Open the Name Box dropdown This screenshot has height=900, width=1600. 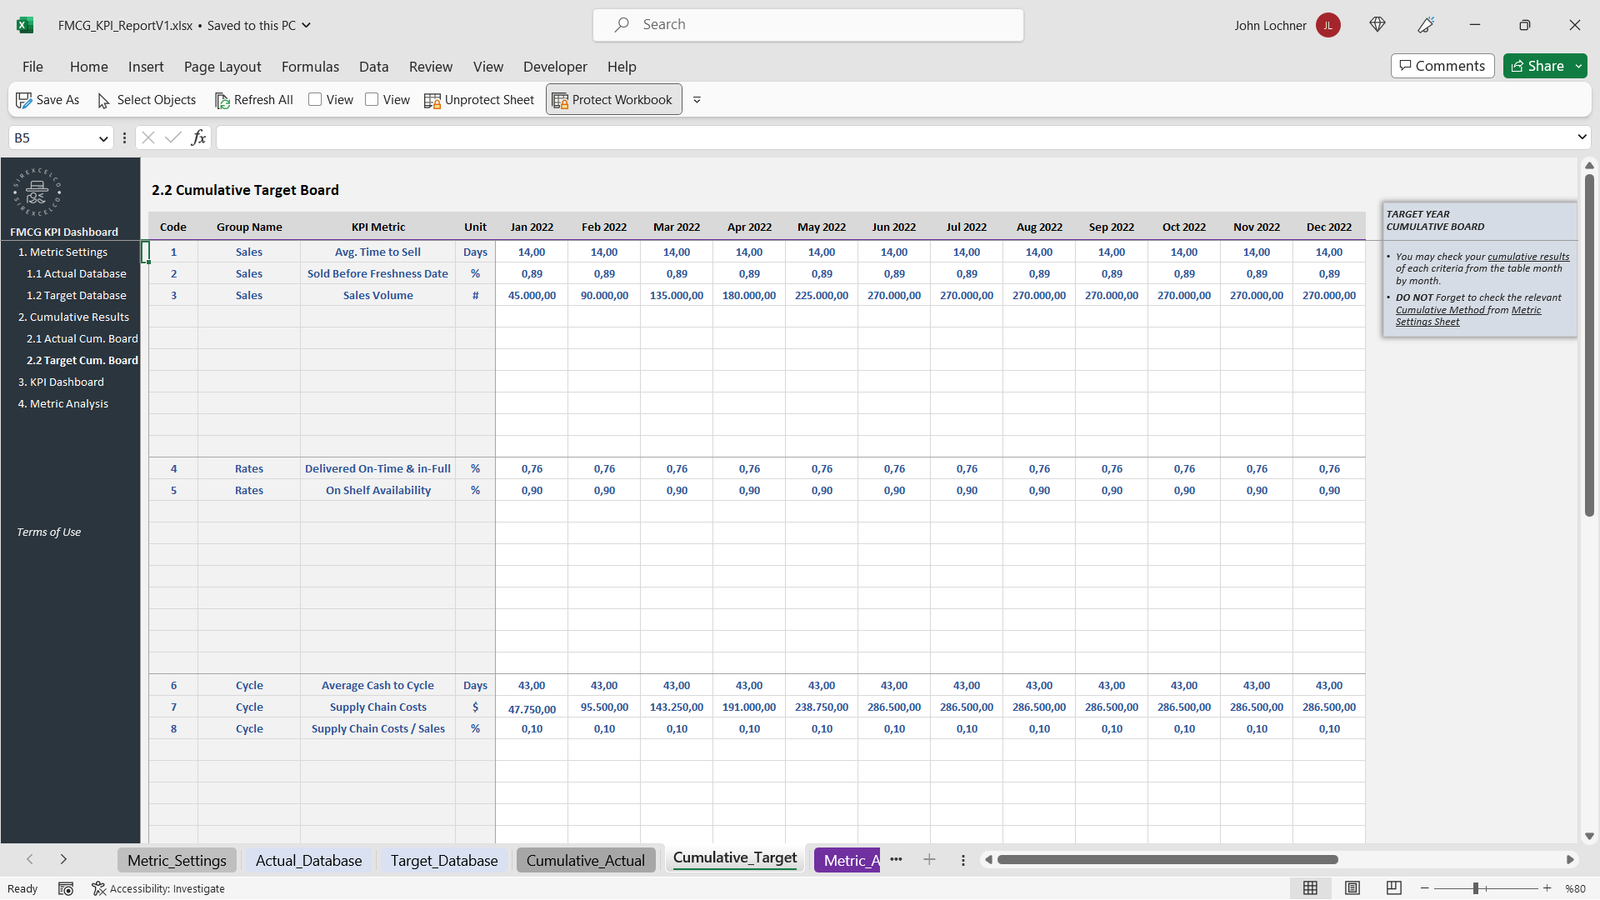click(103, 138)
